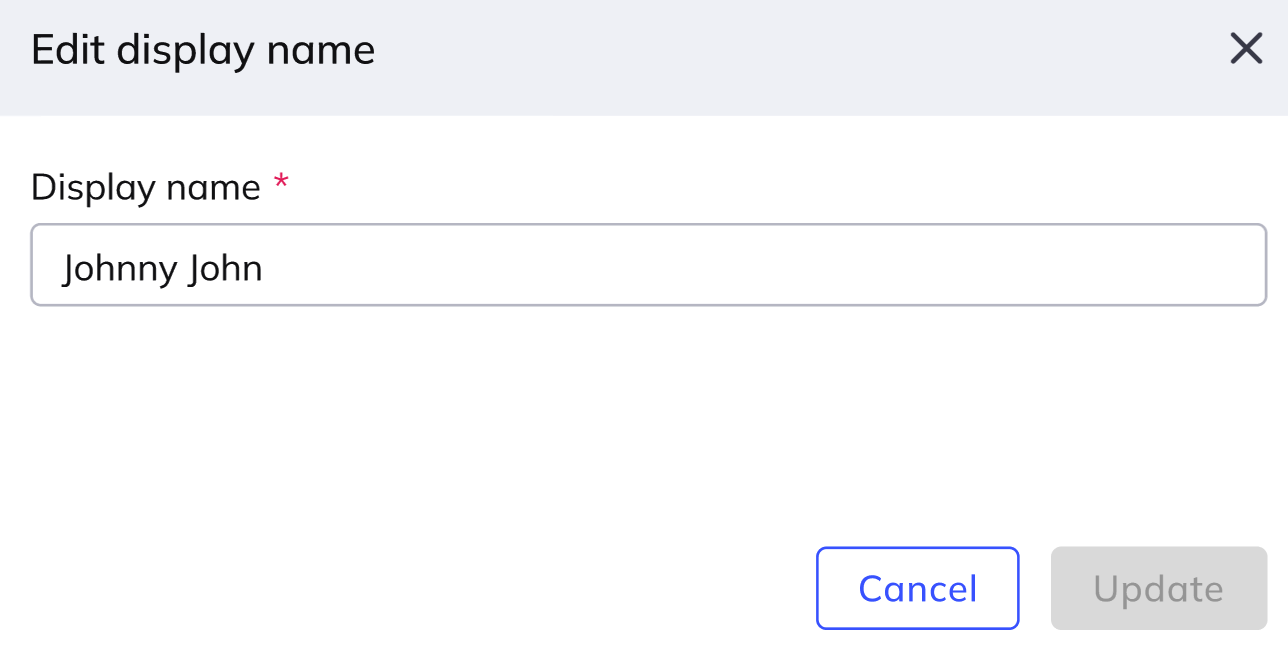Focus the Display name input field
This screenshot has width=1288, height=655.
tap(648, 265)
